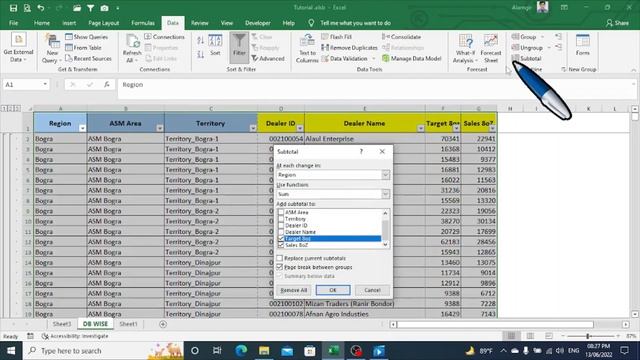Switch to the Formulas tab

click(x=143, y=23)
